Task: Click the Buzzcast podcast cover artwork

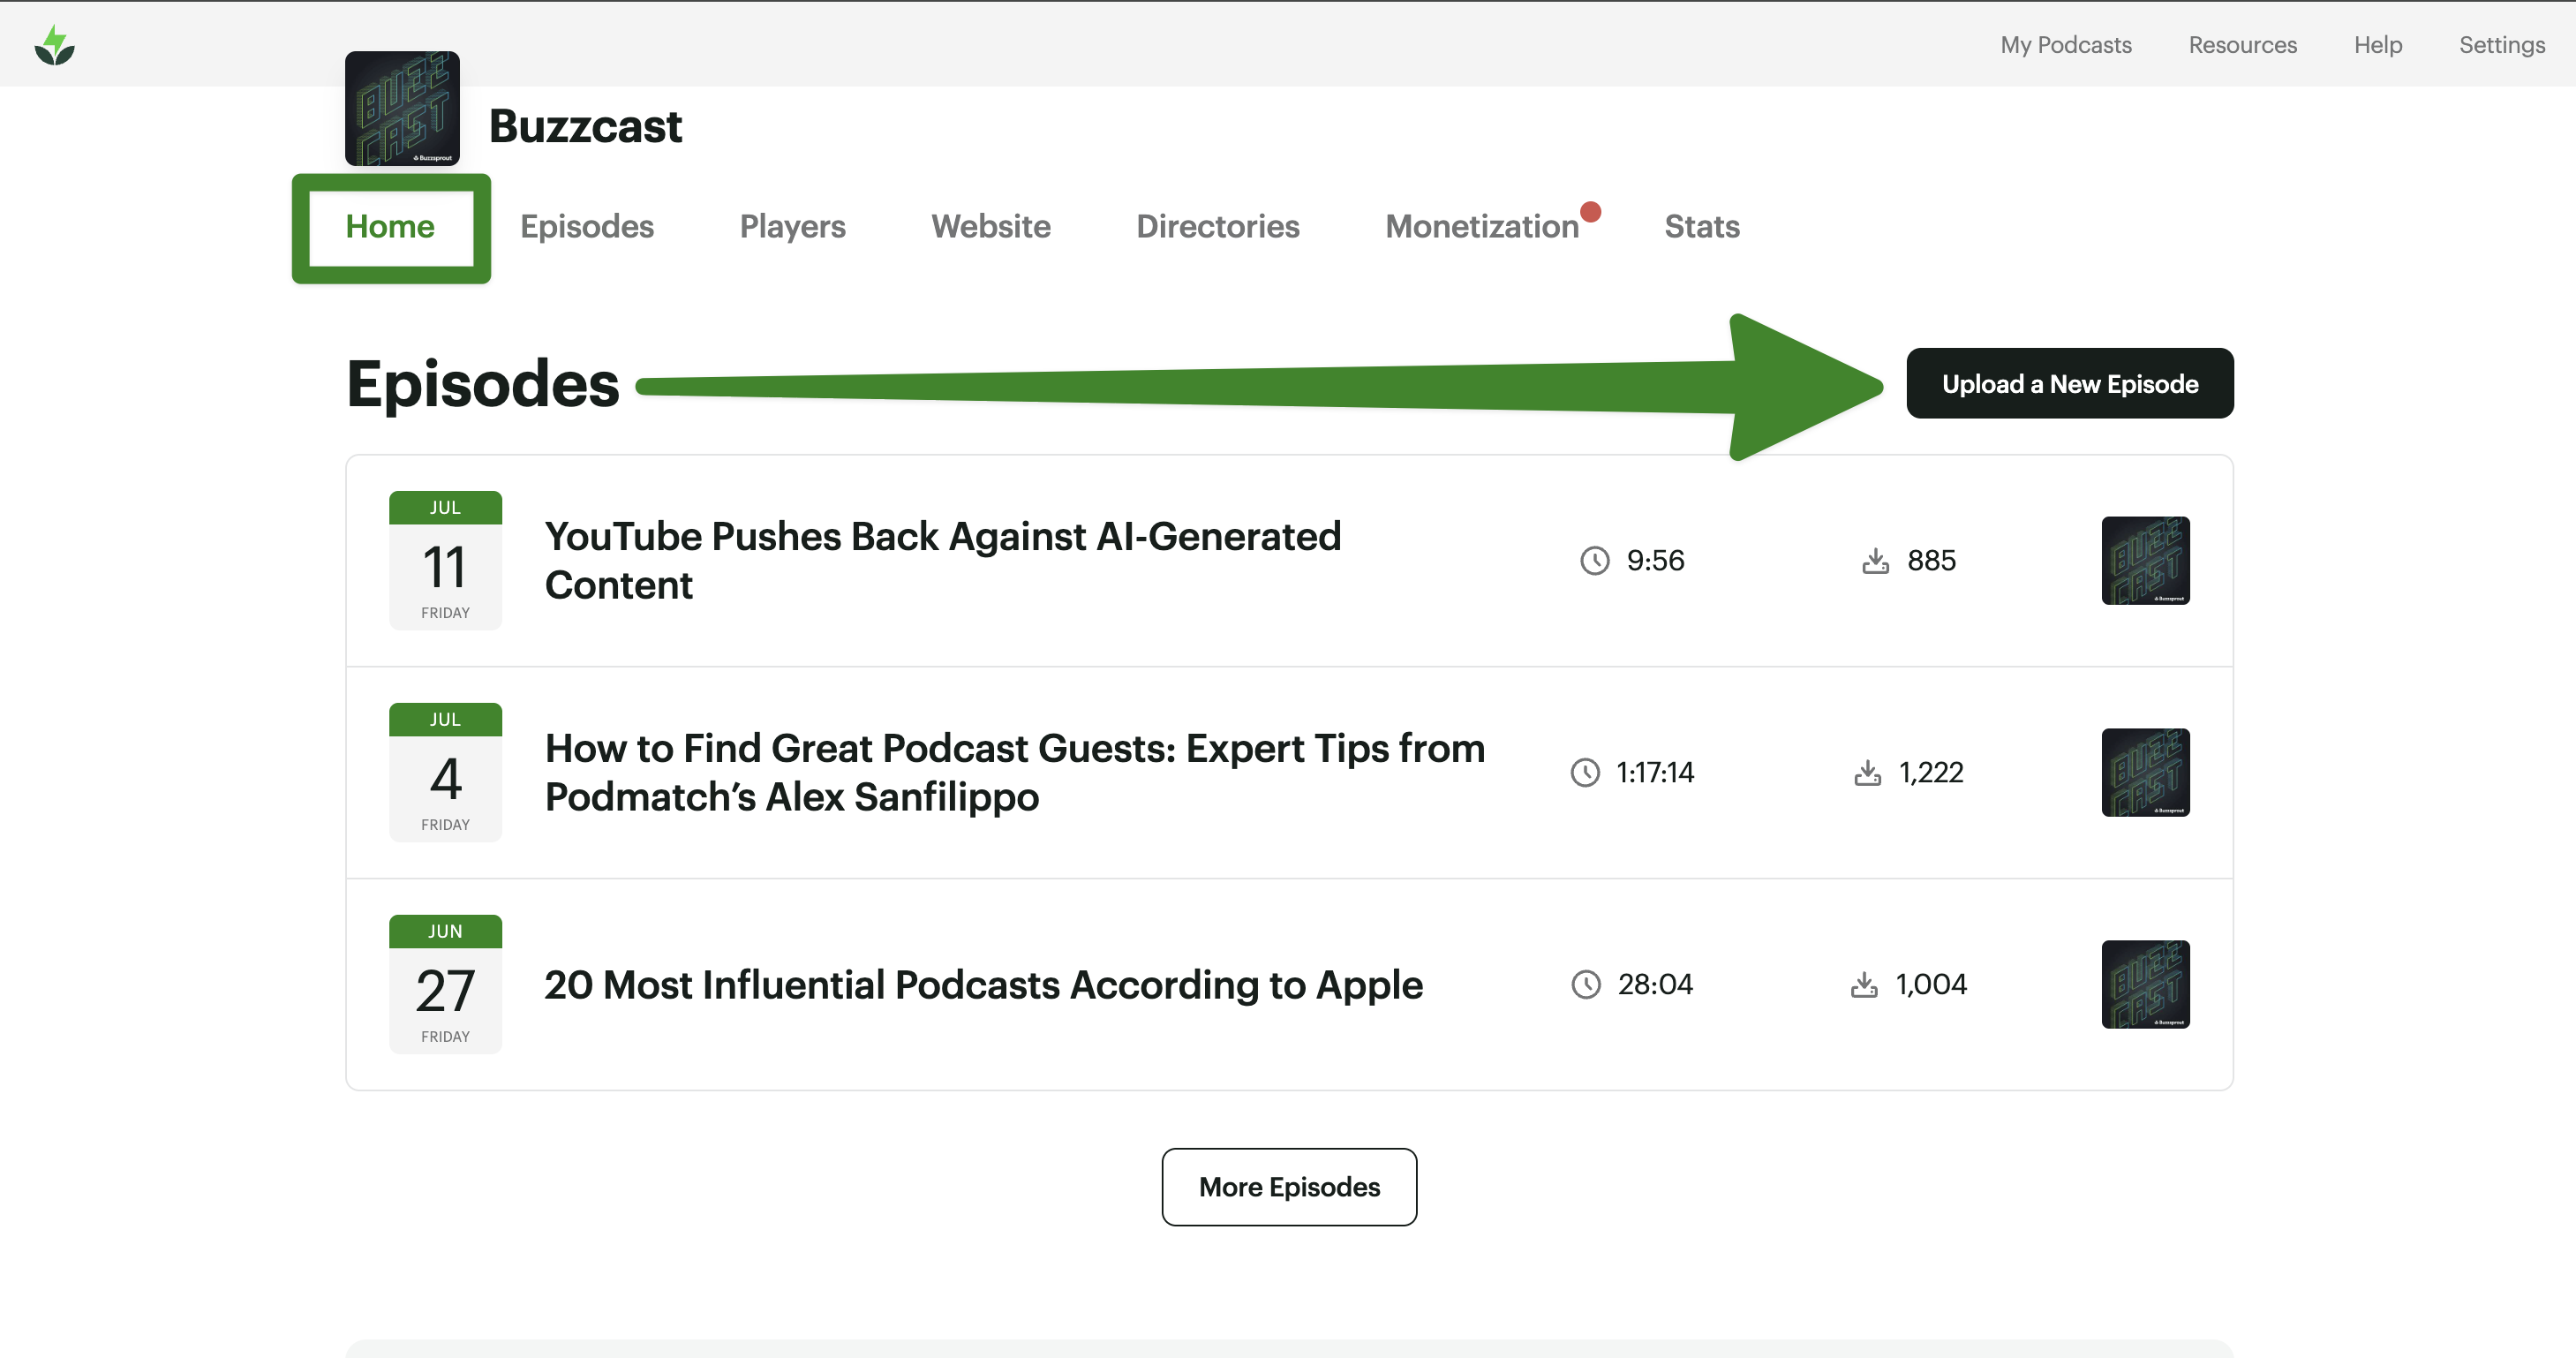Action: [402, 108]
